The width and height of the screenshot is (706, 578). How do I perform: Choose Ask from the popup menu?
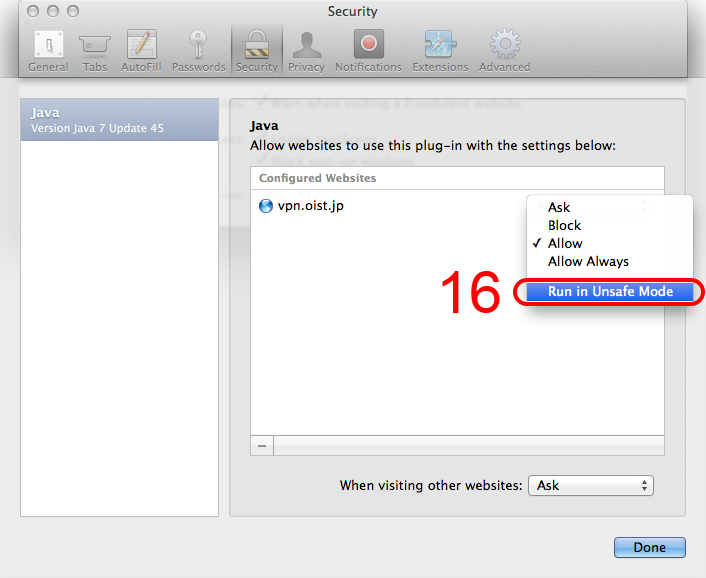tap(559, 207)
